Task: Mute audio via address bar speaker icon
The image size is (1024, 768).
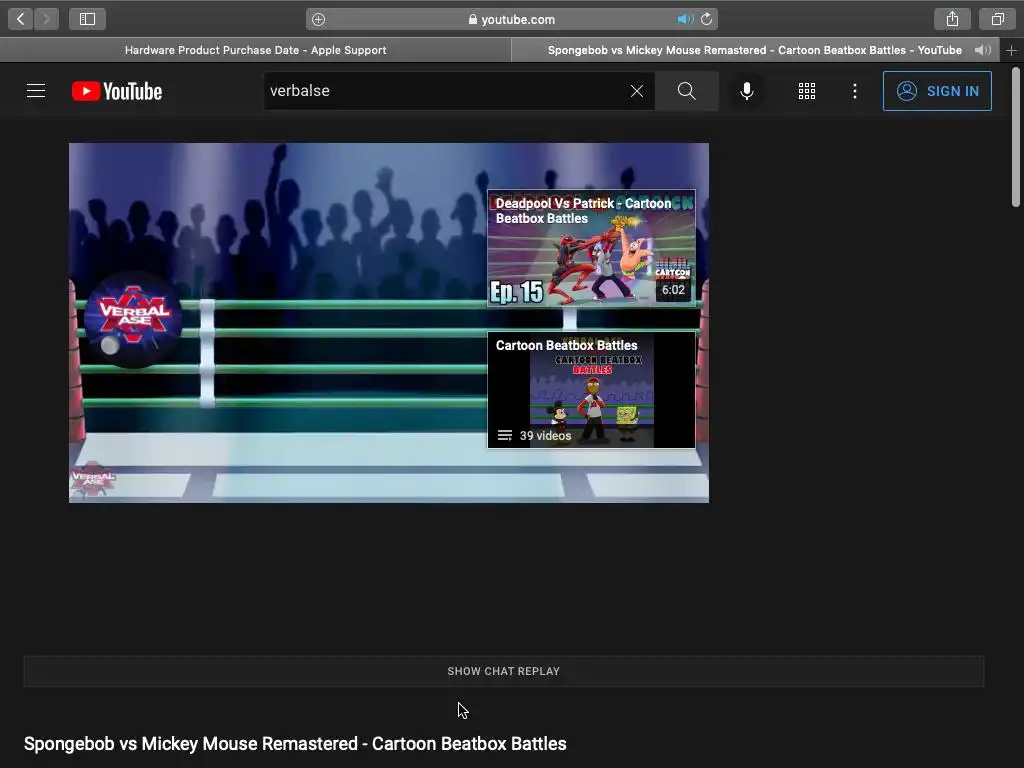Action: tap(684, 20)
